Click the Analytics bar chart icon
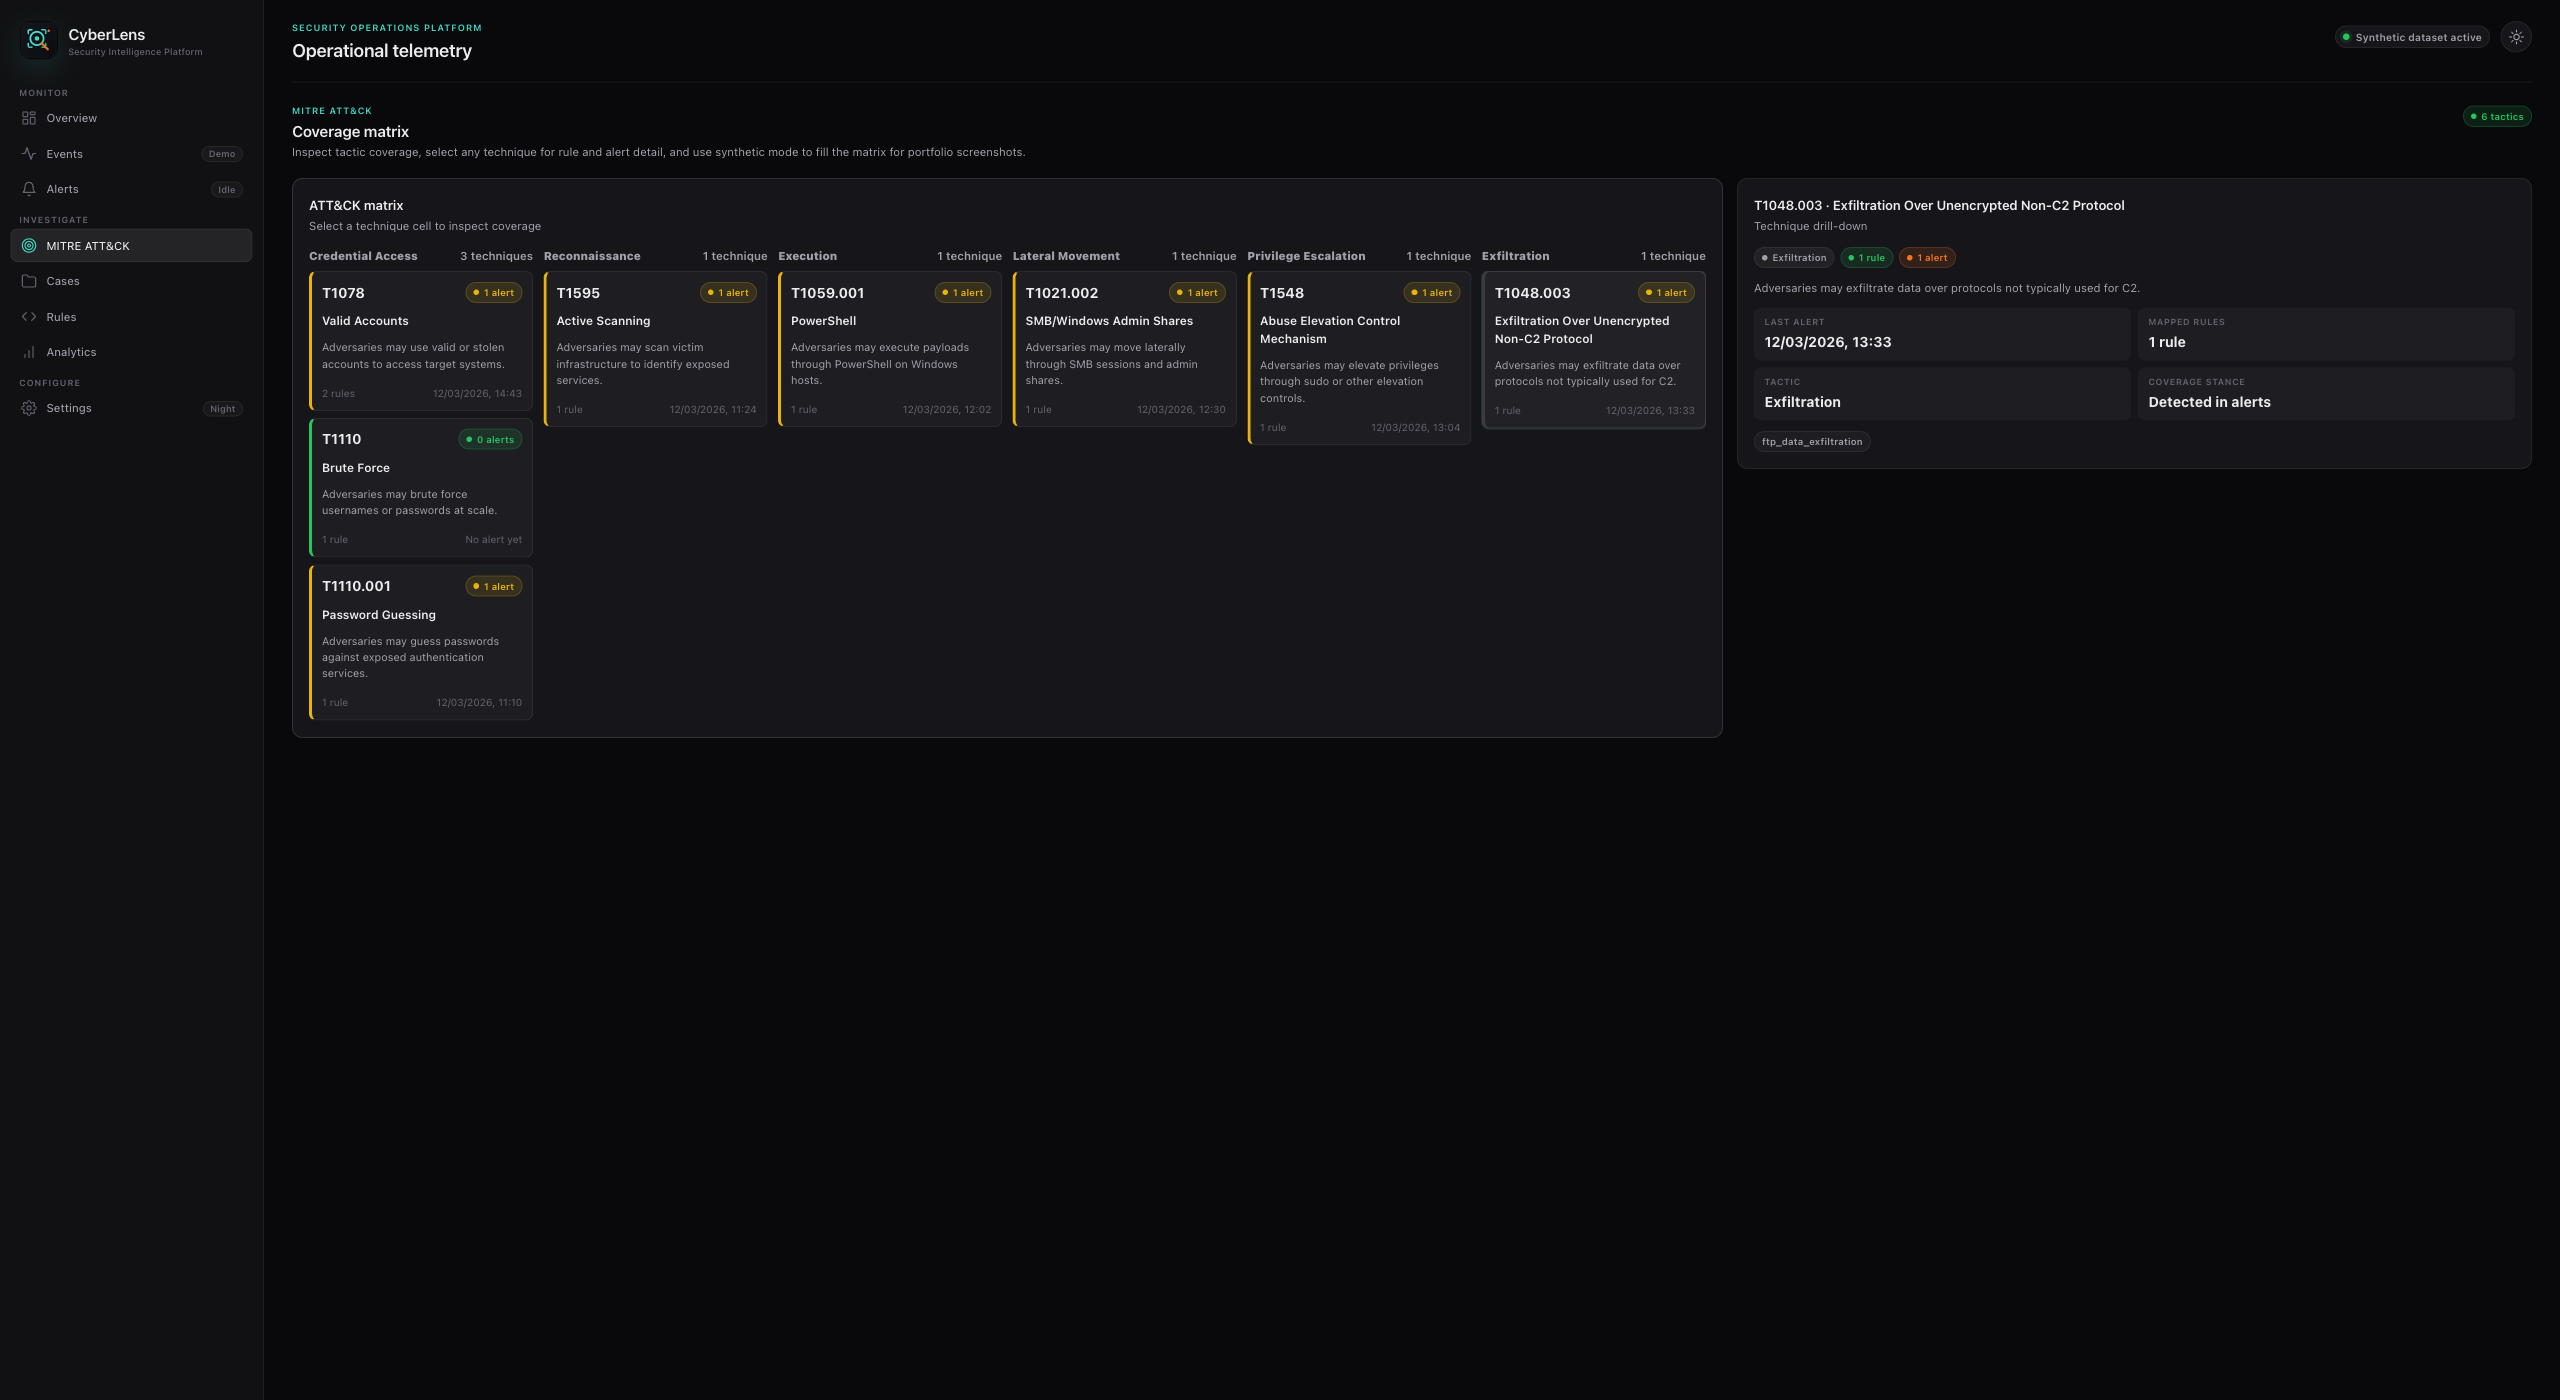Image resolution: width=2560 pixels, height=1400 pixels. 29,352
